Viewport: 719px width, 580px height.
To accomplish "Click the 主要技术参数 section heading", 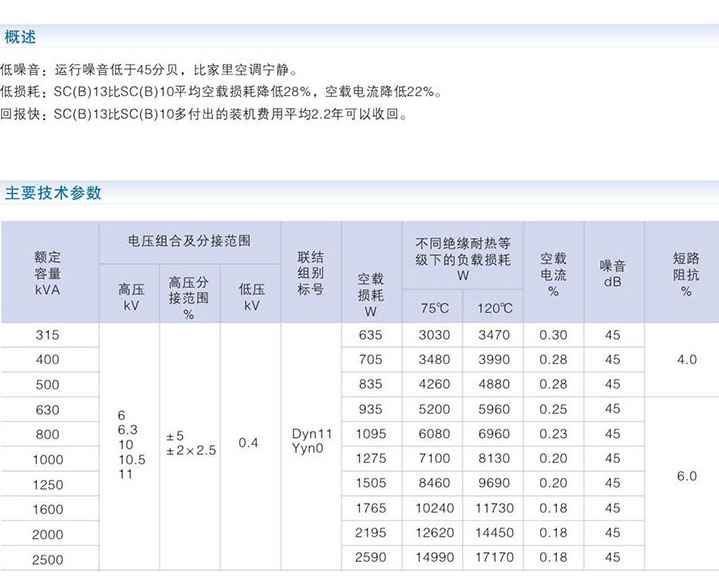I will [x=53, y=193].
